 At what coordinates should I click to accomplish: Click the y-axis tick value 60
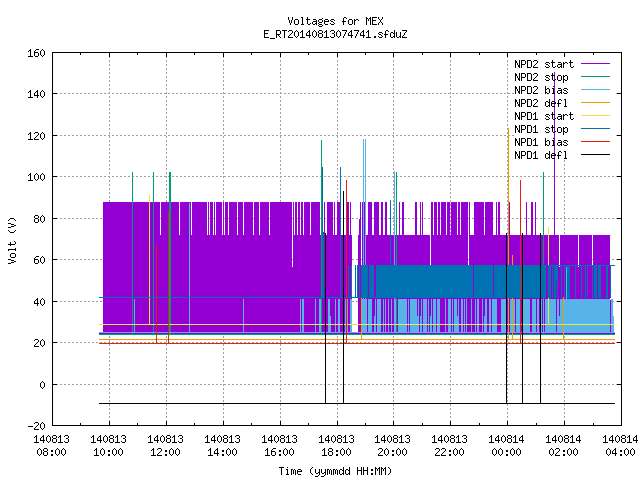(39, 260)
